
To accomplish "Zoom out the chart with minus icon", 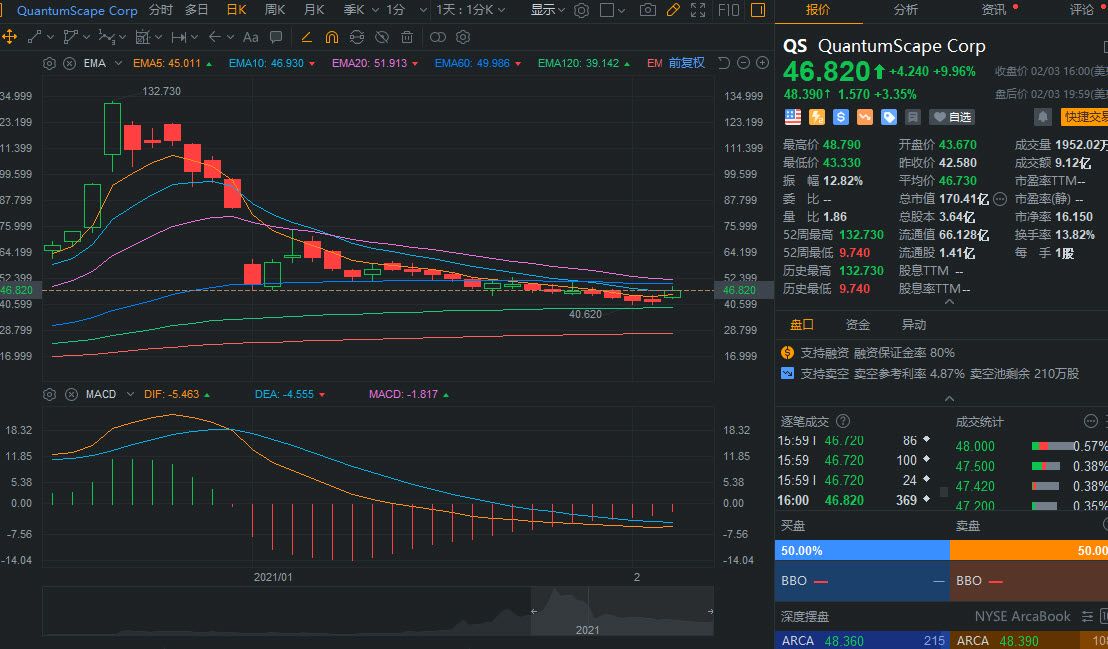I will [743, 63].
